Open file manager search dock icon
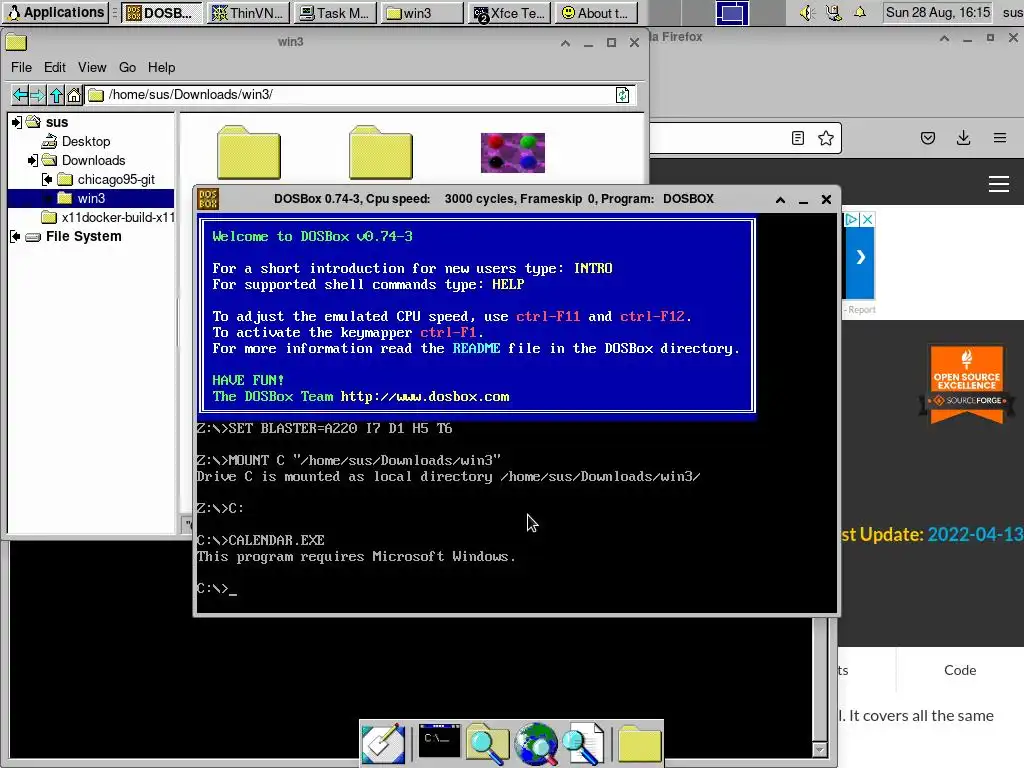The image size is (1024, 768). click(487, 743)
